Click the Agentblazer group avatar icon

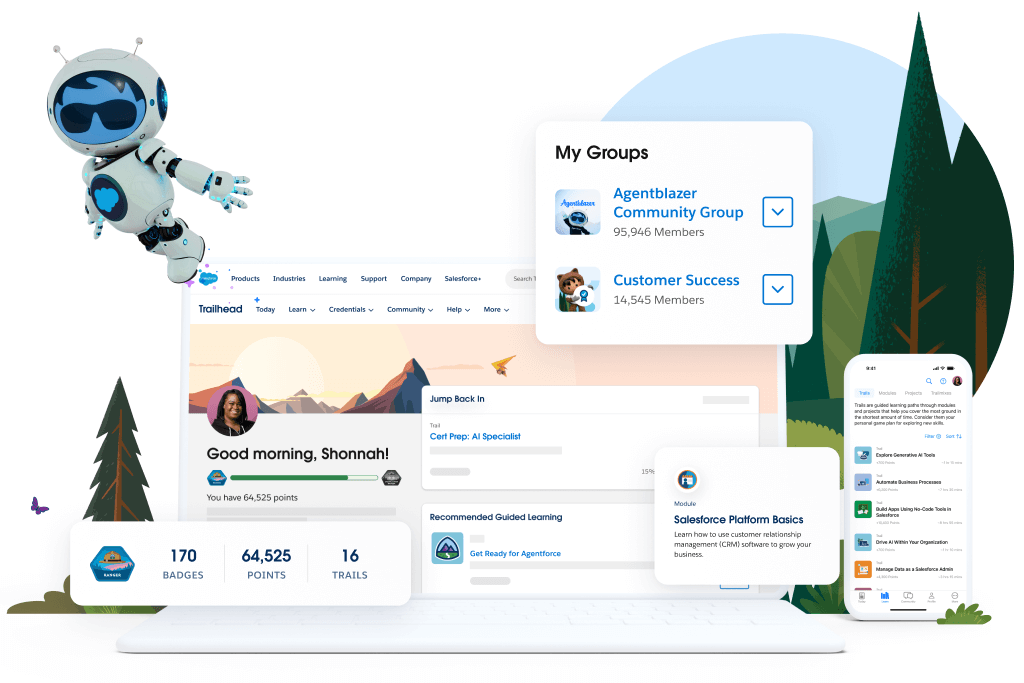tap(577, 212)
